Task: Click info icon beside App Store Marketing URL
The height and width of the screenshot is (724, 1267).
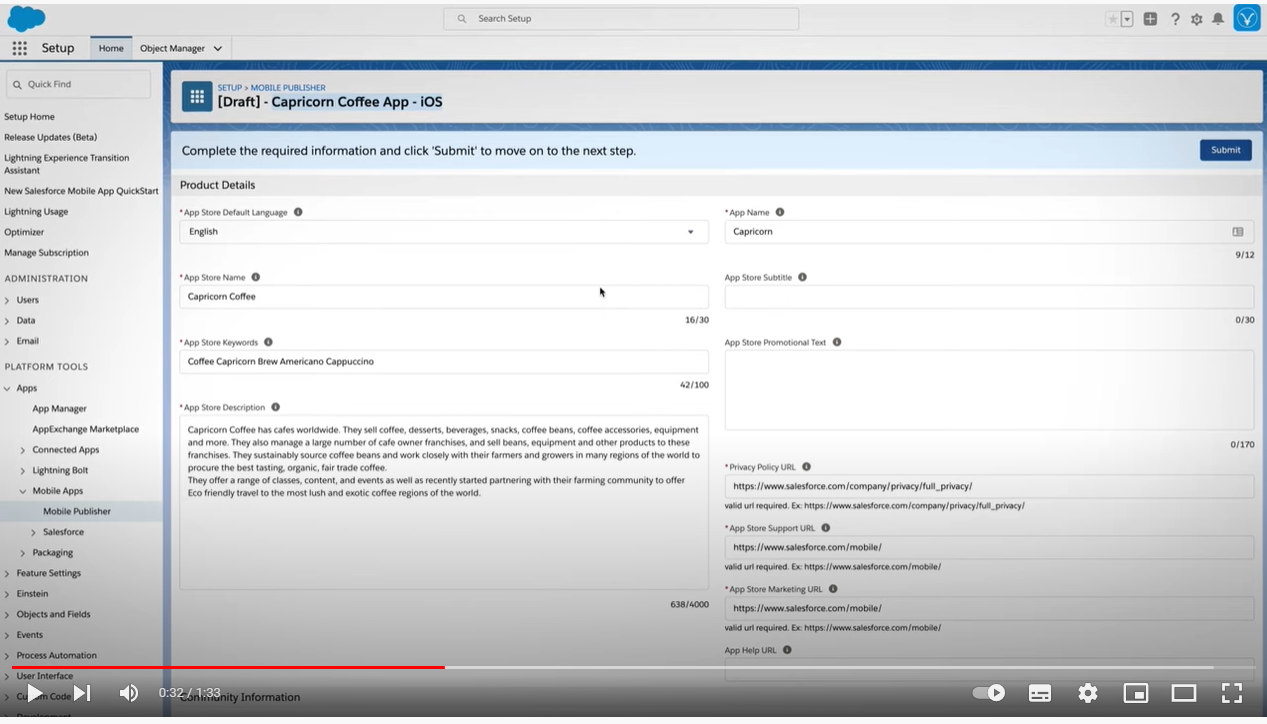Action: pos(833,589)
